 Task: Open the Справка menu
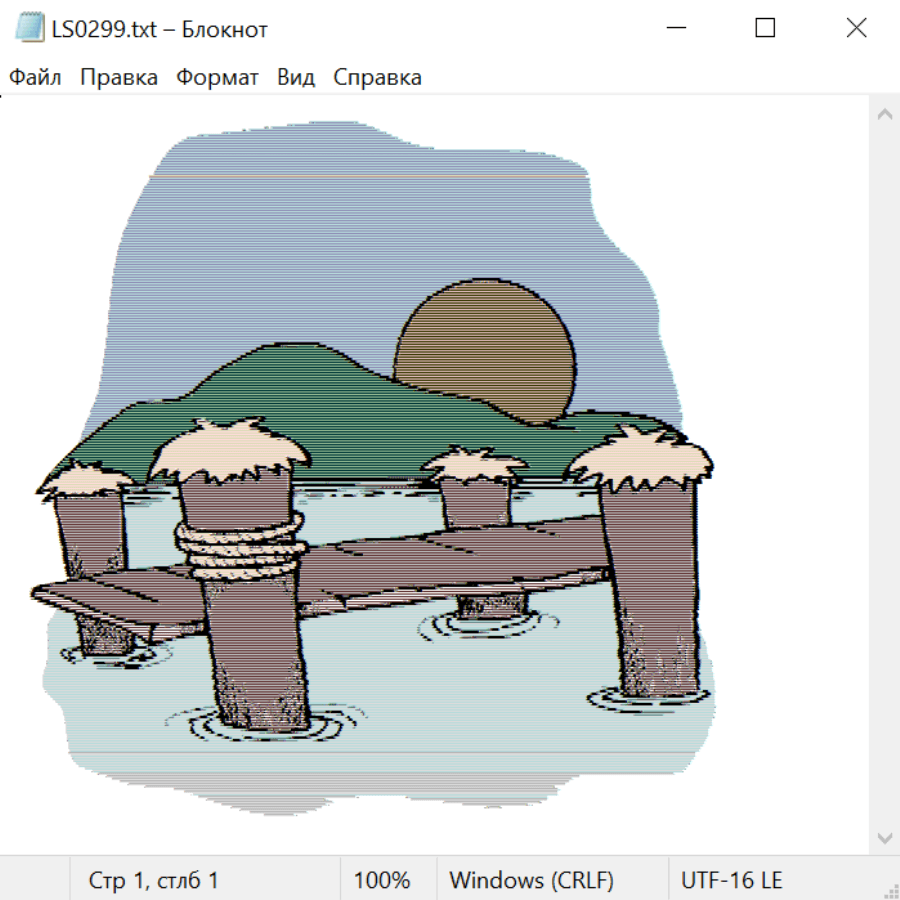pyautogui.click(x=377, y=78)
